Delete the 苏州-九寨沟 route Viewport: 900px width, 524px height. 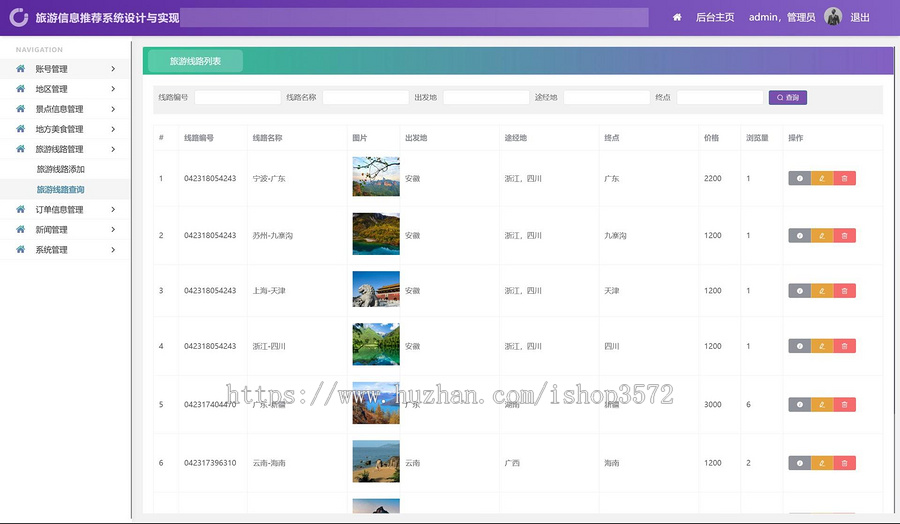pyautogui.click(x=844, y=235)
